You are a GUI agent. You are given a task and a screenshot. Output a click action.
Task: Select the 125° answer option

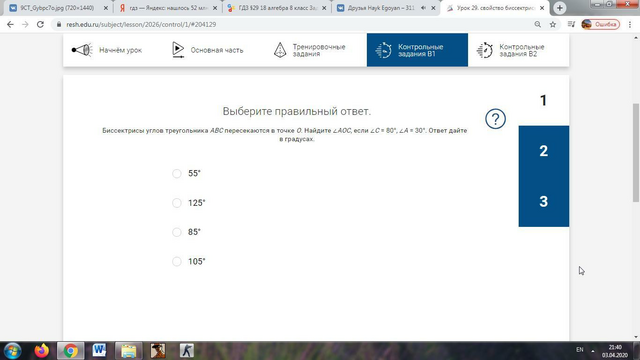point(176,203)
